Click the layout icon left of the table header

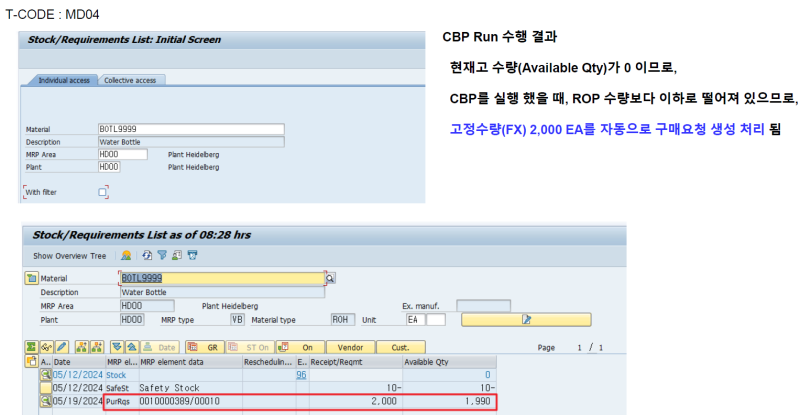coord(31,361)
